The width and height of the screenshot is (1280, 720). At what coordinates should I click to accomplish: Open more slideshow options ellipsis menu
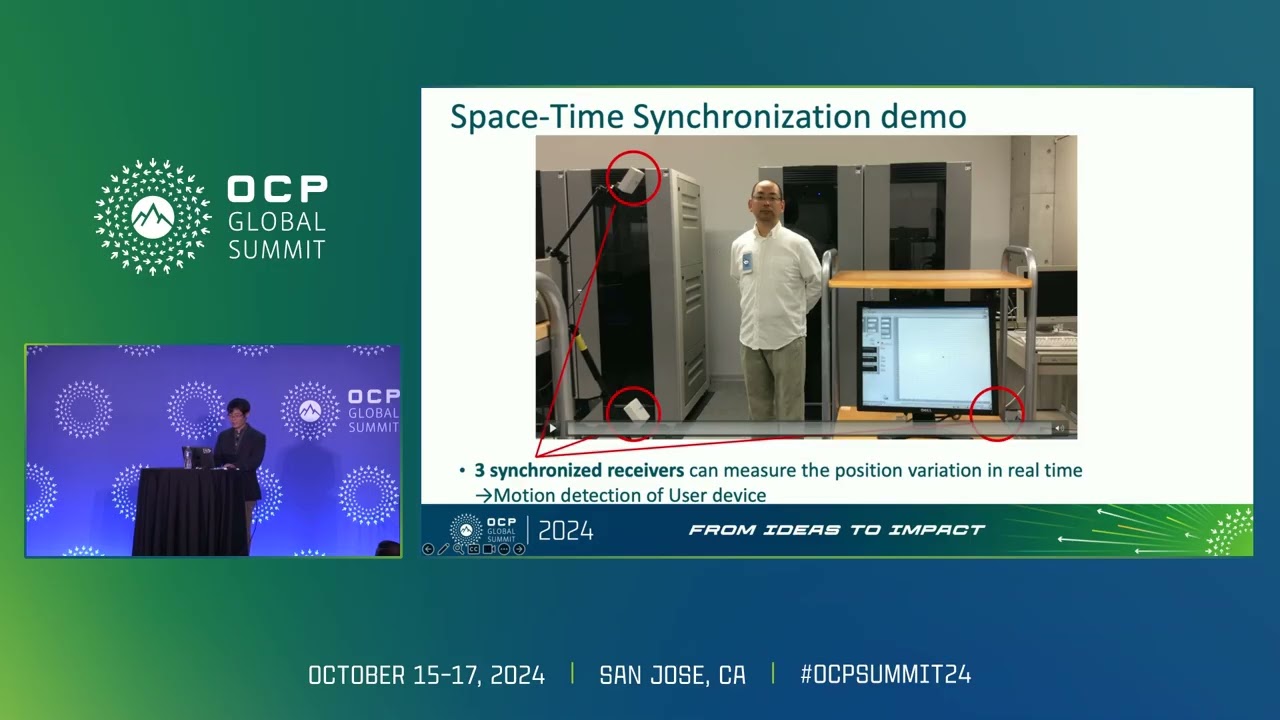pyautogui.click(x=504, y=549)
